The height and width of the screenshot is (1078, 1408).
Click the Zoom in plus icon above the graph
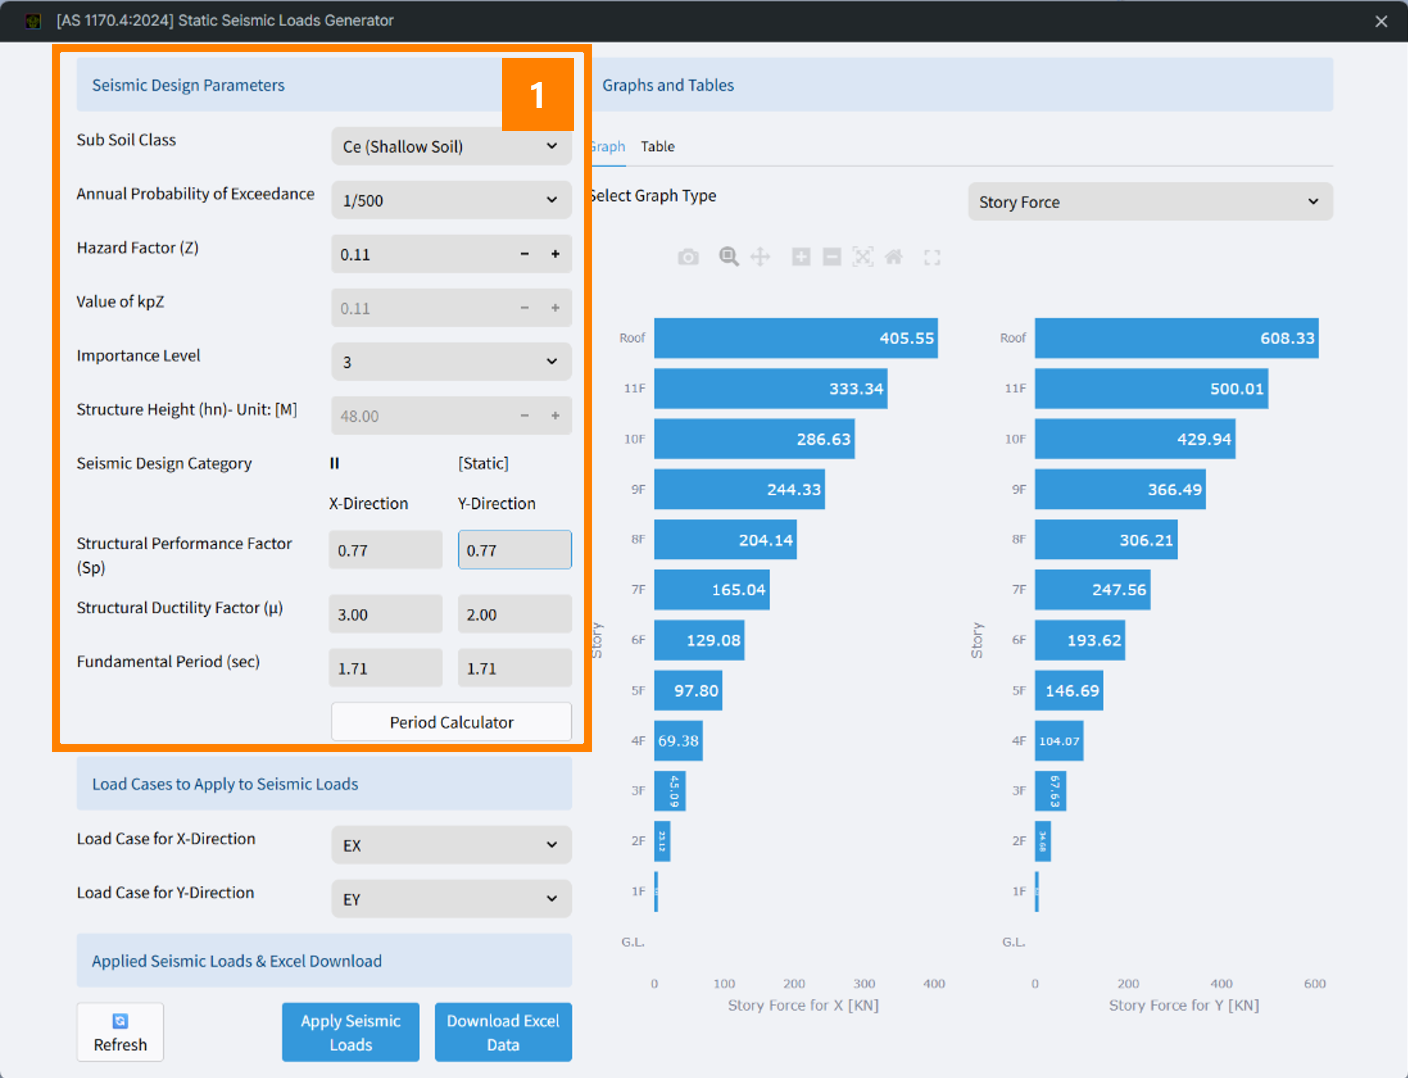click(x=801, y=257)
